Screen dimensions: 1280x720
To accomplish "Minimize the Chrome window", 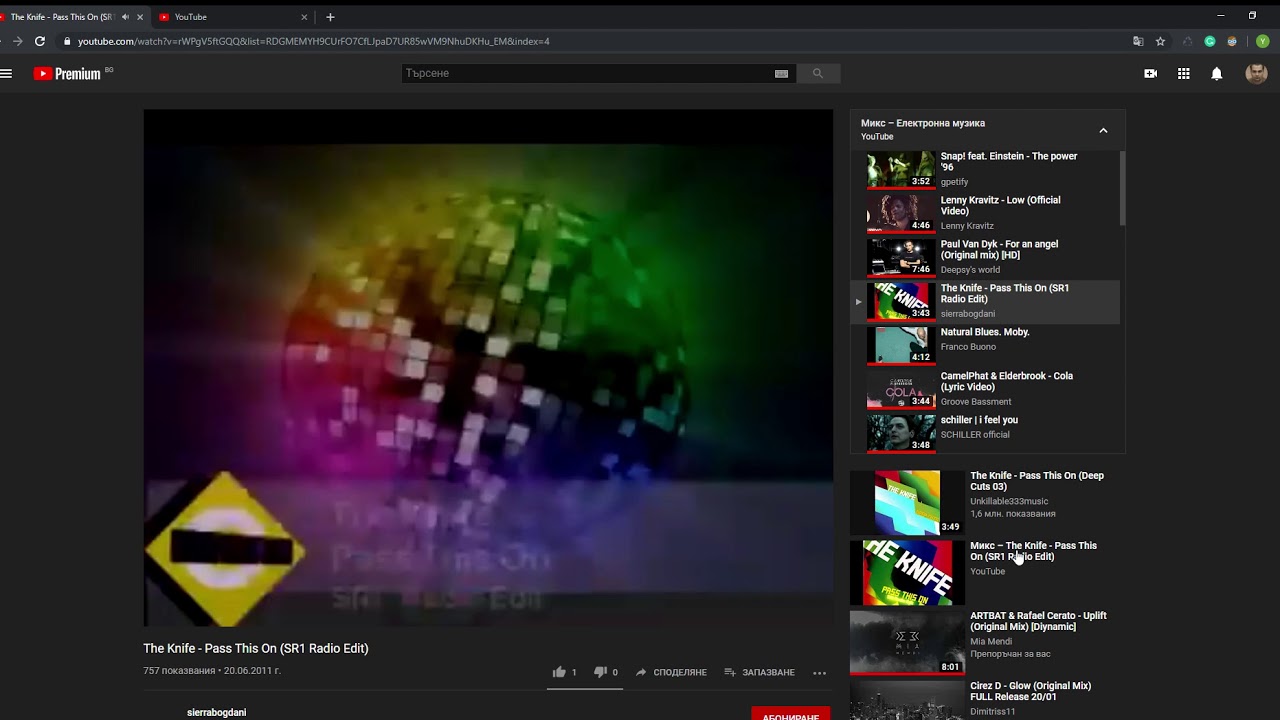I will (x=1220, y=15).
